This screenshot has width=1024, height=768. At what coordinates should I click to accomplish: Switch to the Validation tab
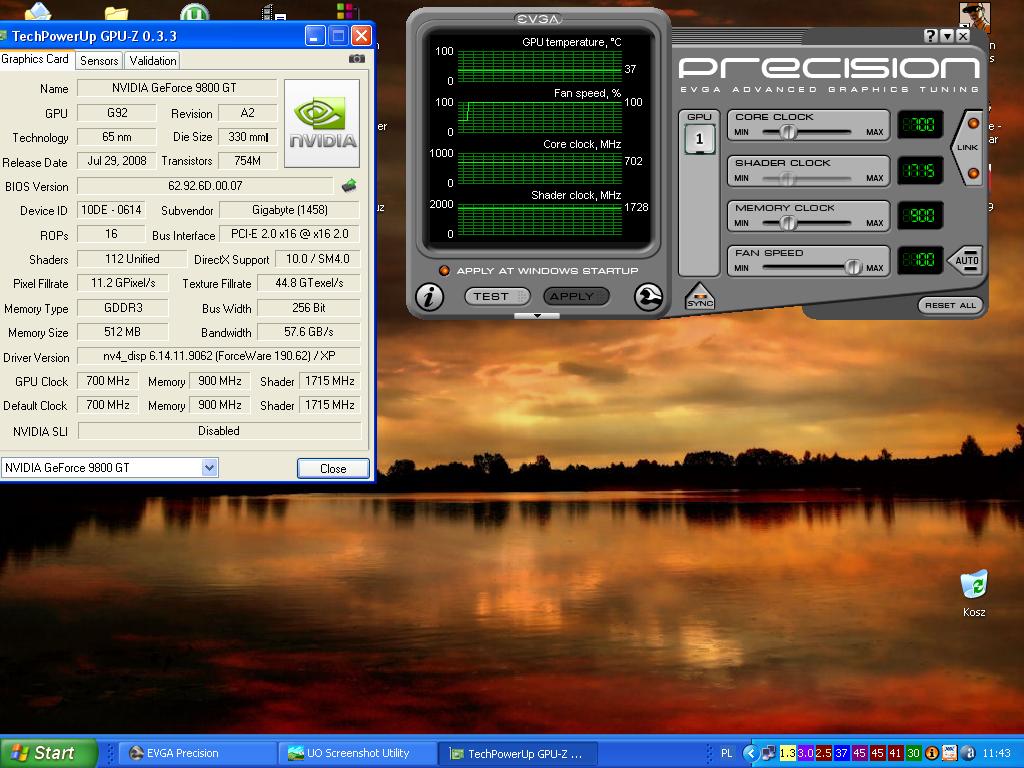pos(153,61)
